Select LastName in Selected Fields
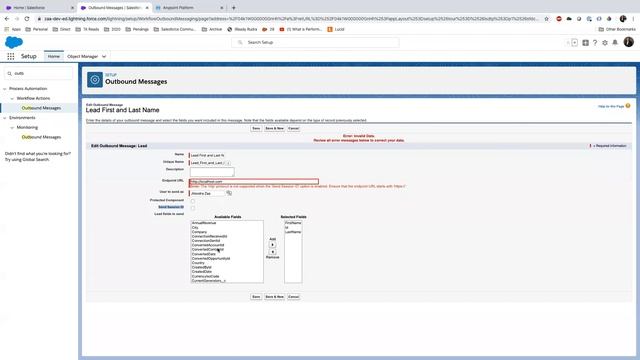The width and height of the screenshot is (640, 360). (x=293, y=232)
